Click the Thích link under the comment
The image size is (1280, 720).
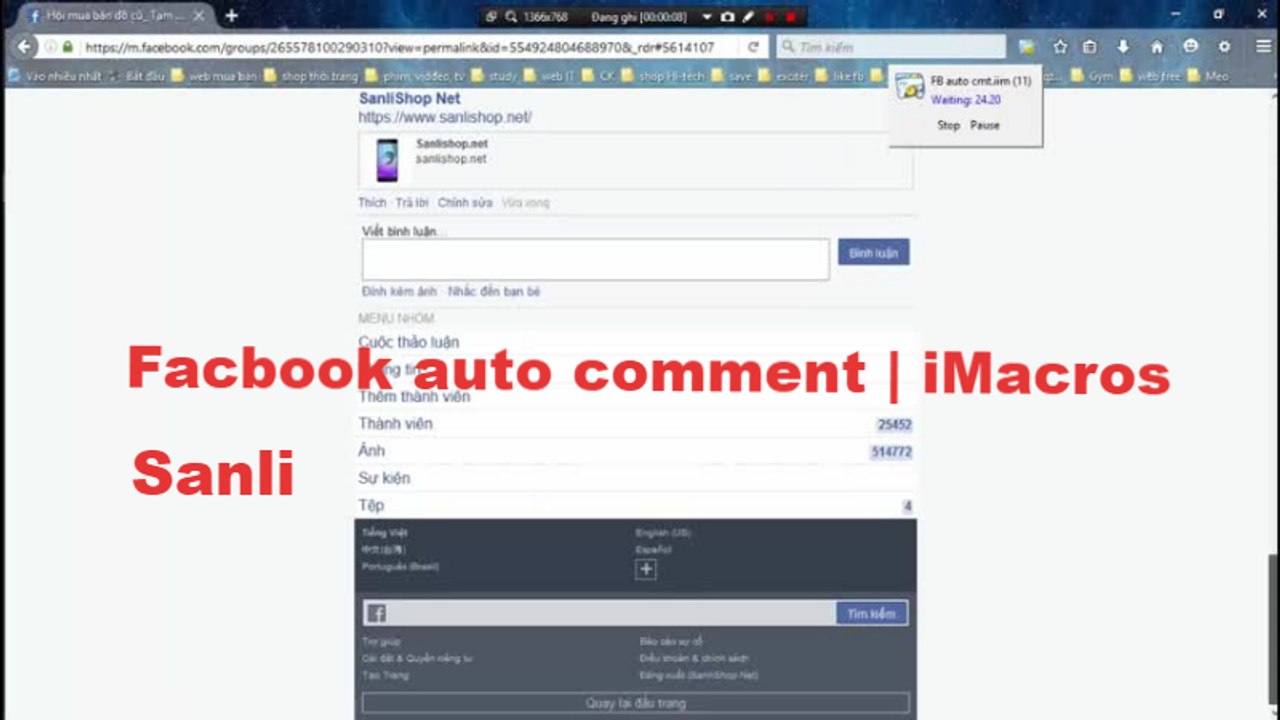[371, 202]
